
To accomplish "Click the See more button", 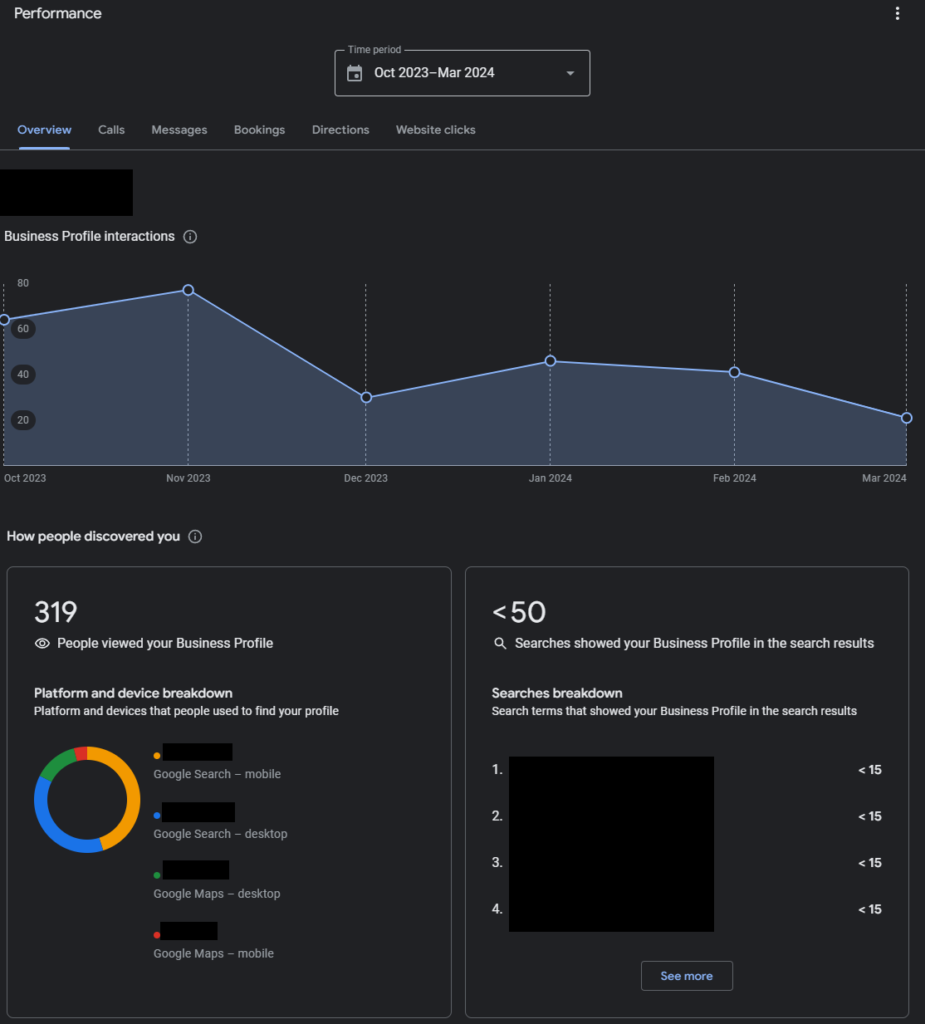I will (x=687, y=976).
